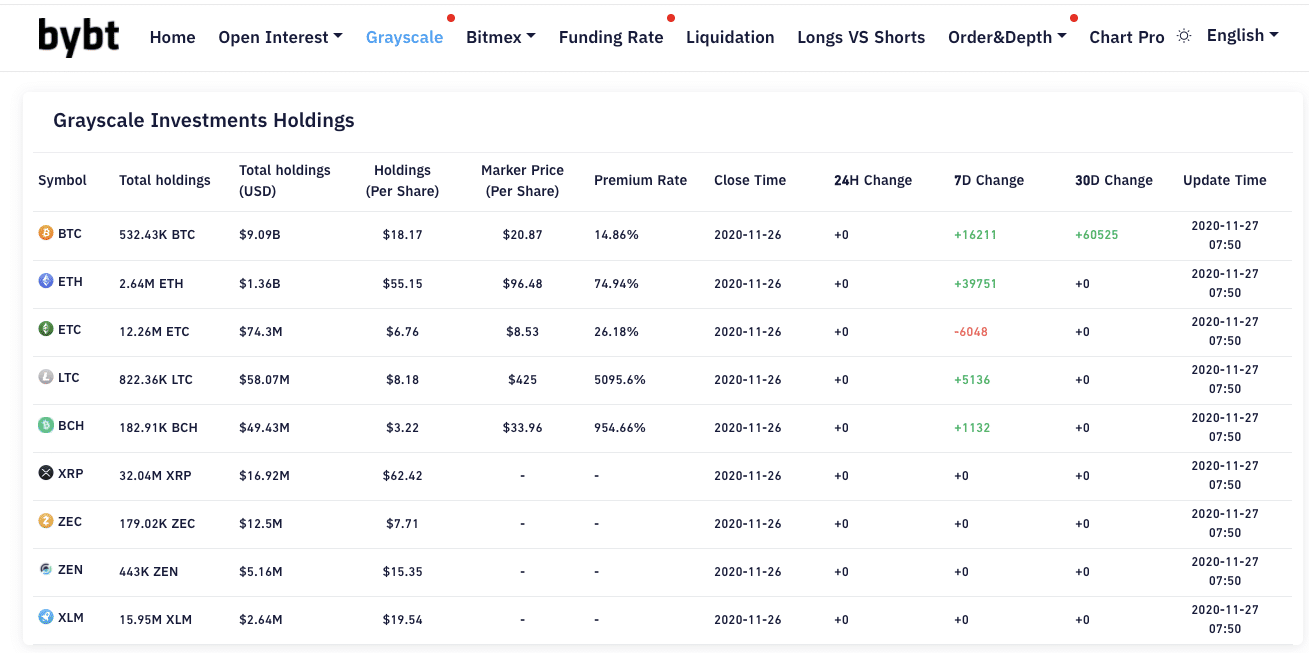Click the XRP symbol label
Image resolution: width=1309 pixels, height=653 pixels.
click(71, 473)
